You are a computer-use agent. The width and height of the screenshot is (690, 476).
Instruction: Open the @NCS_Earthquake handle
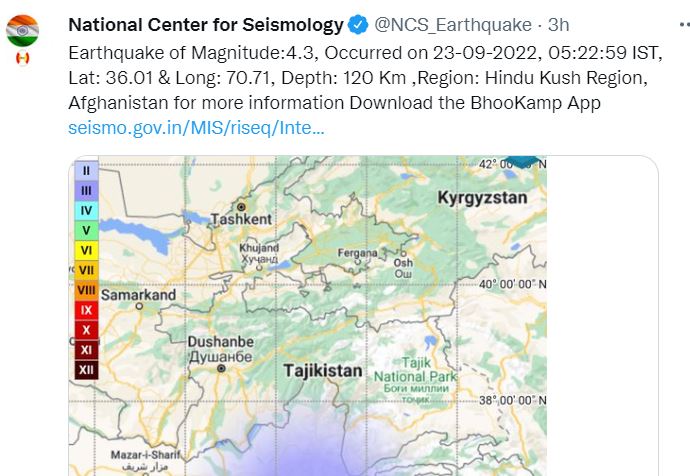point(437,25)
